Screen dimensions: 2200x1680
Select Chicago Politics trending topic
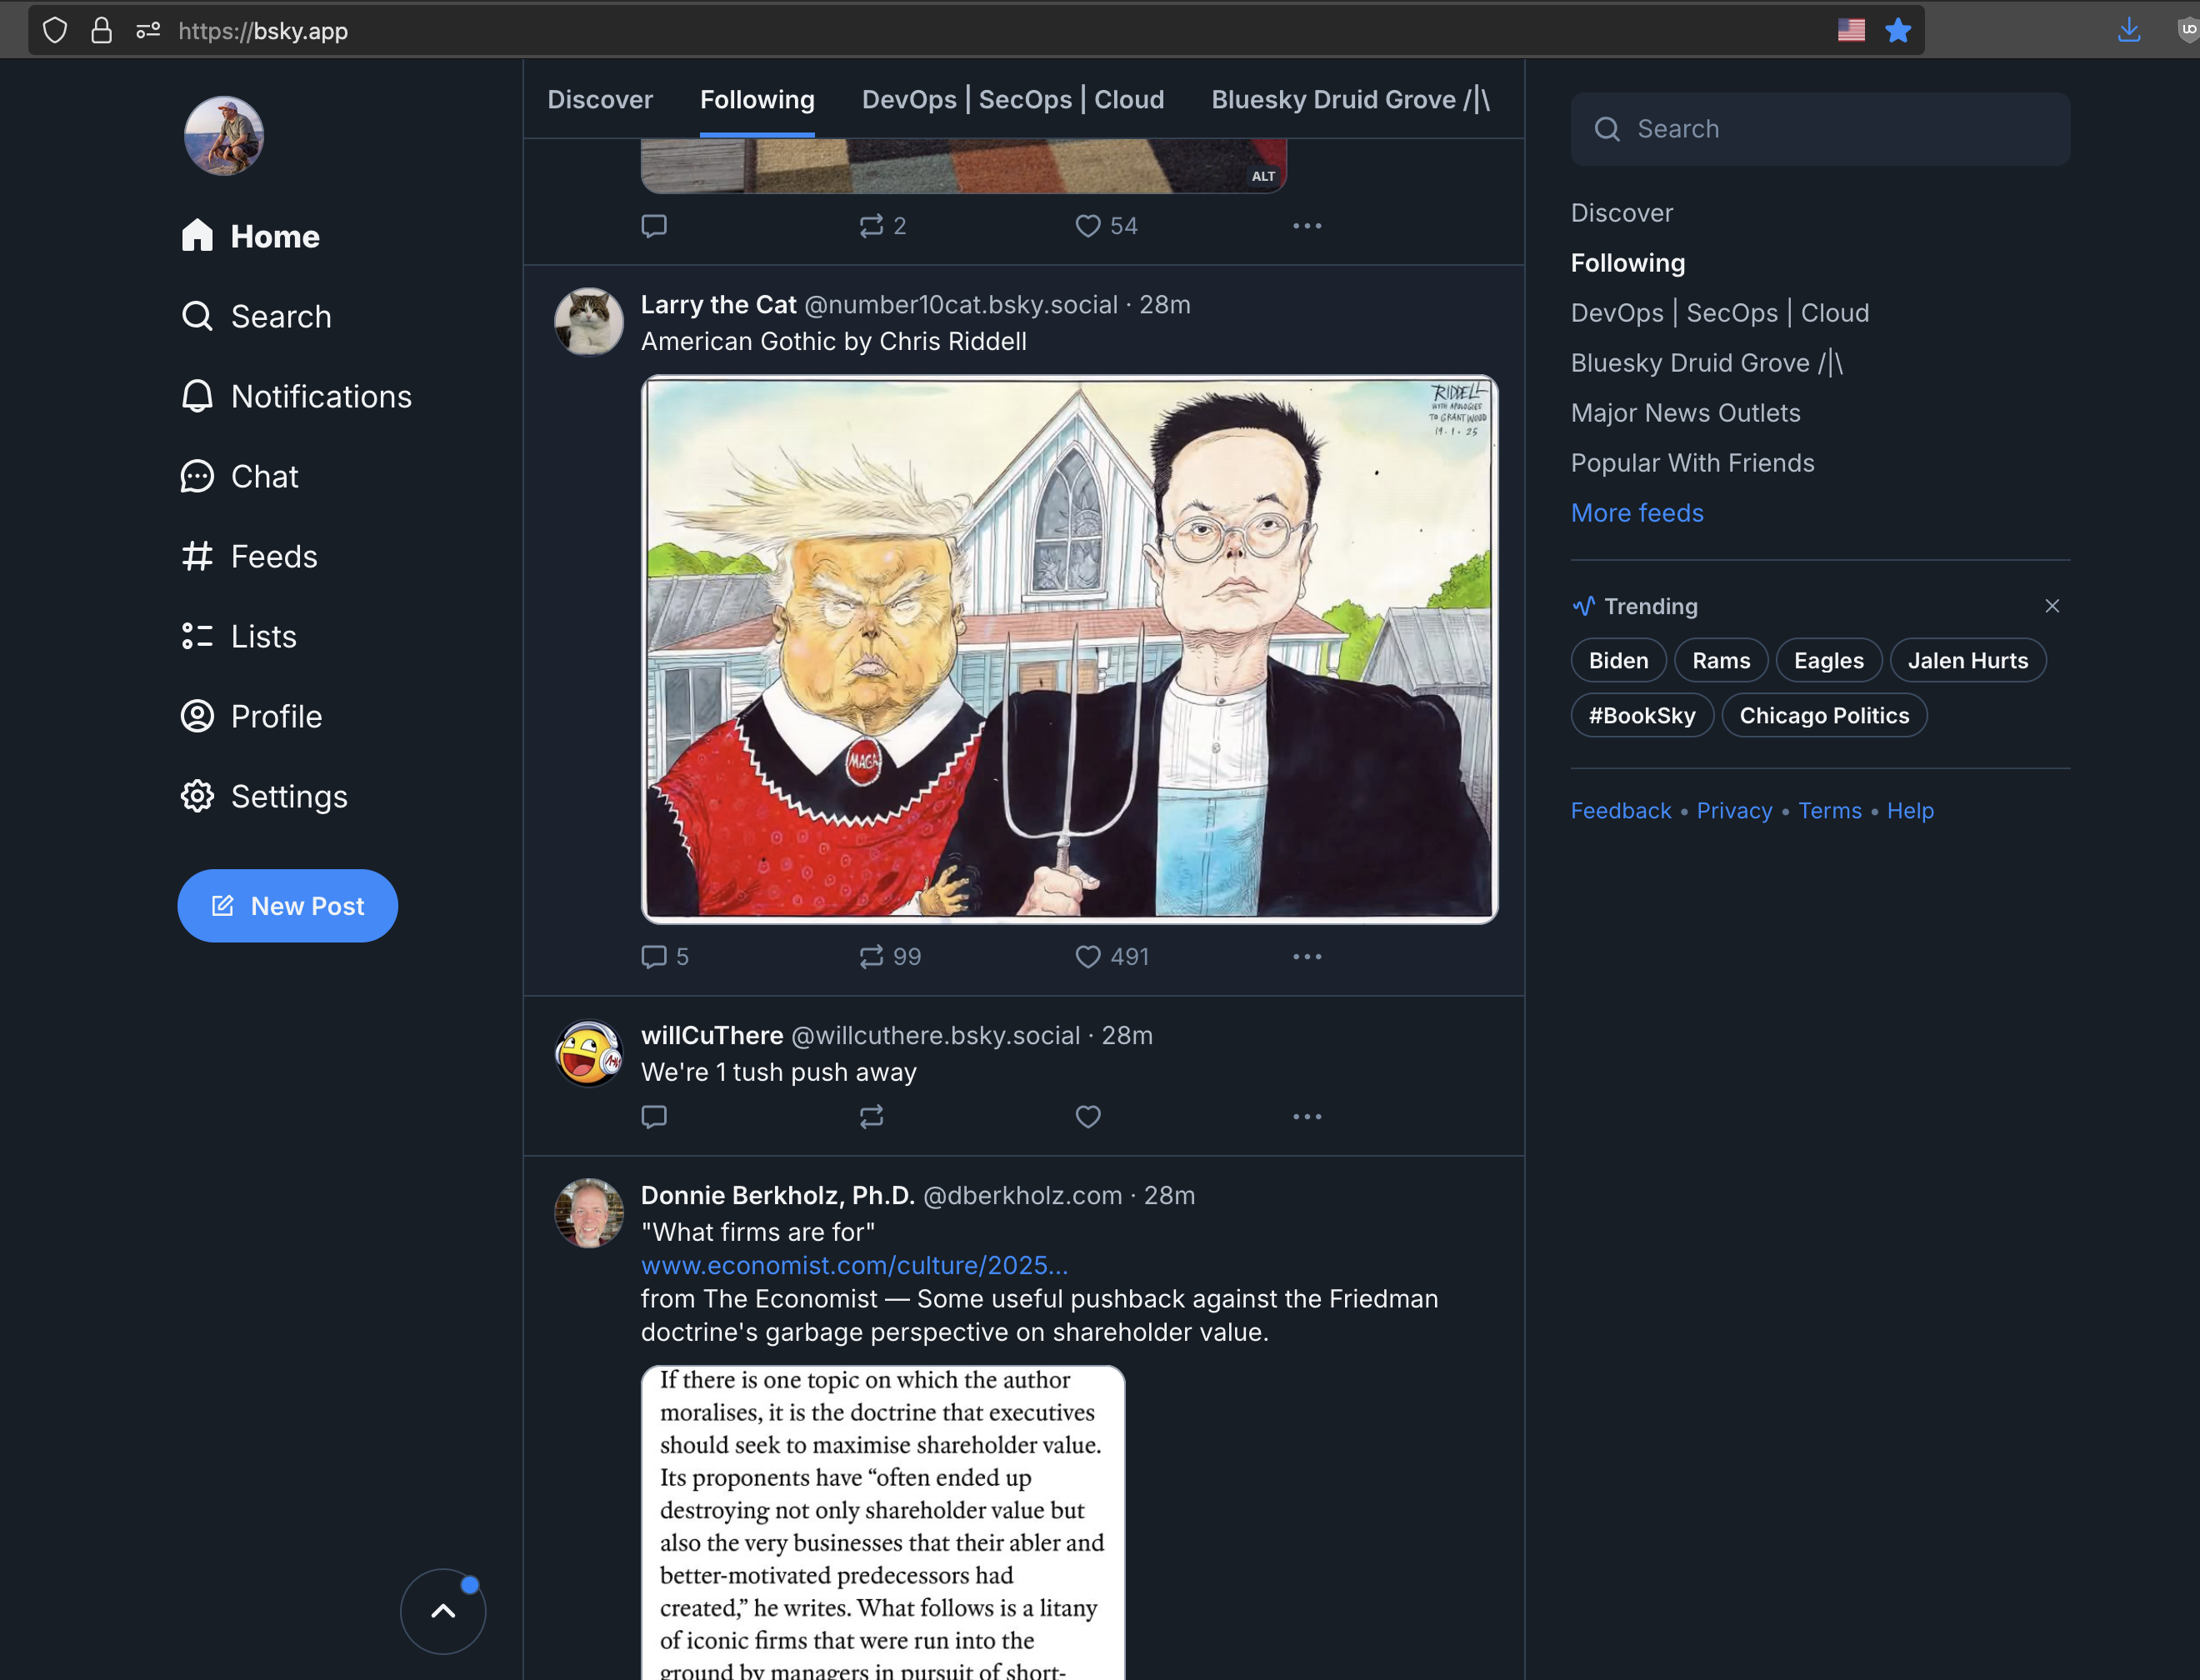pyautogui.click(x=1824, y=715)
